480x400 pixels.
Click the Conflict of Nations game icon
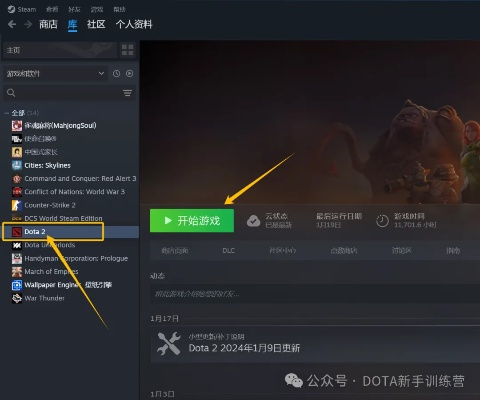click(x=17, y=192)
